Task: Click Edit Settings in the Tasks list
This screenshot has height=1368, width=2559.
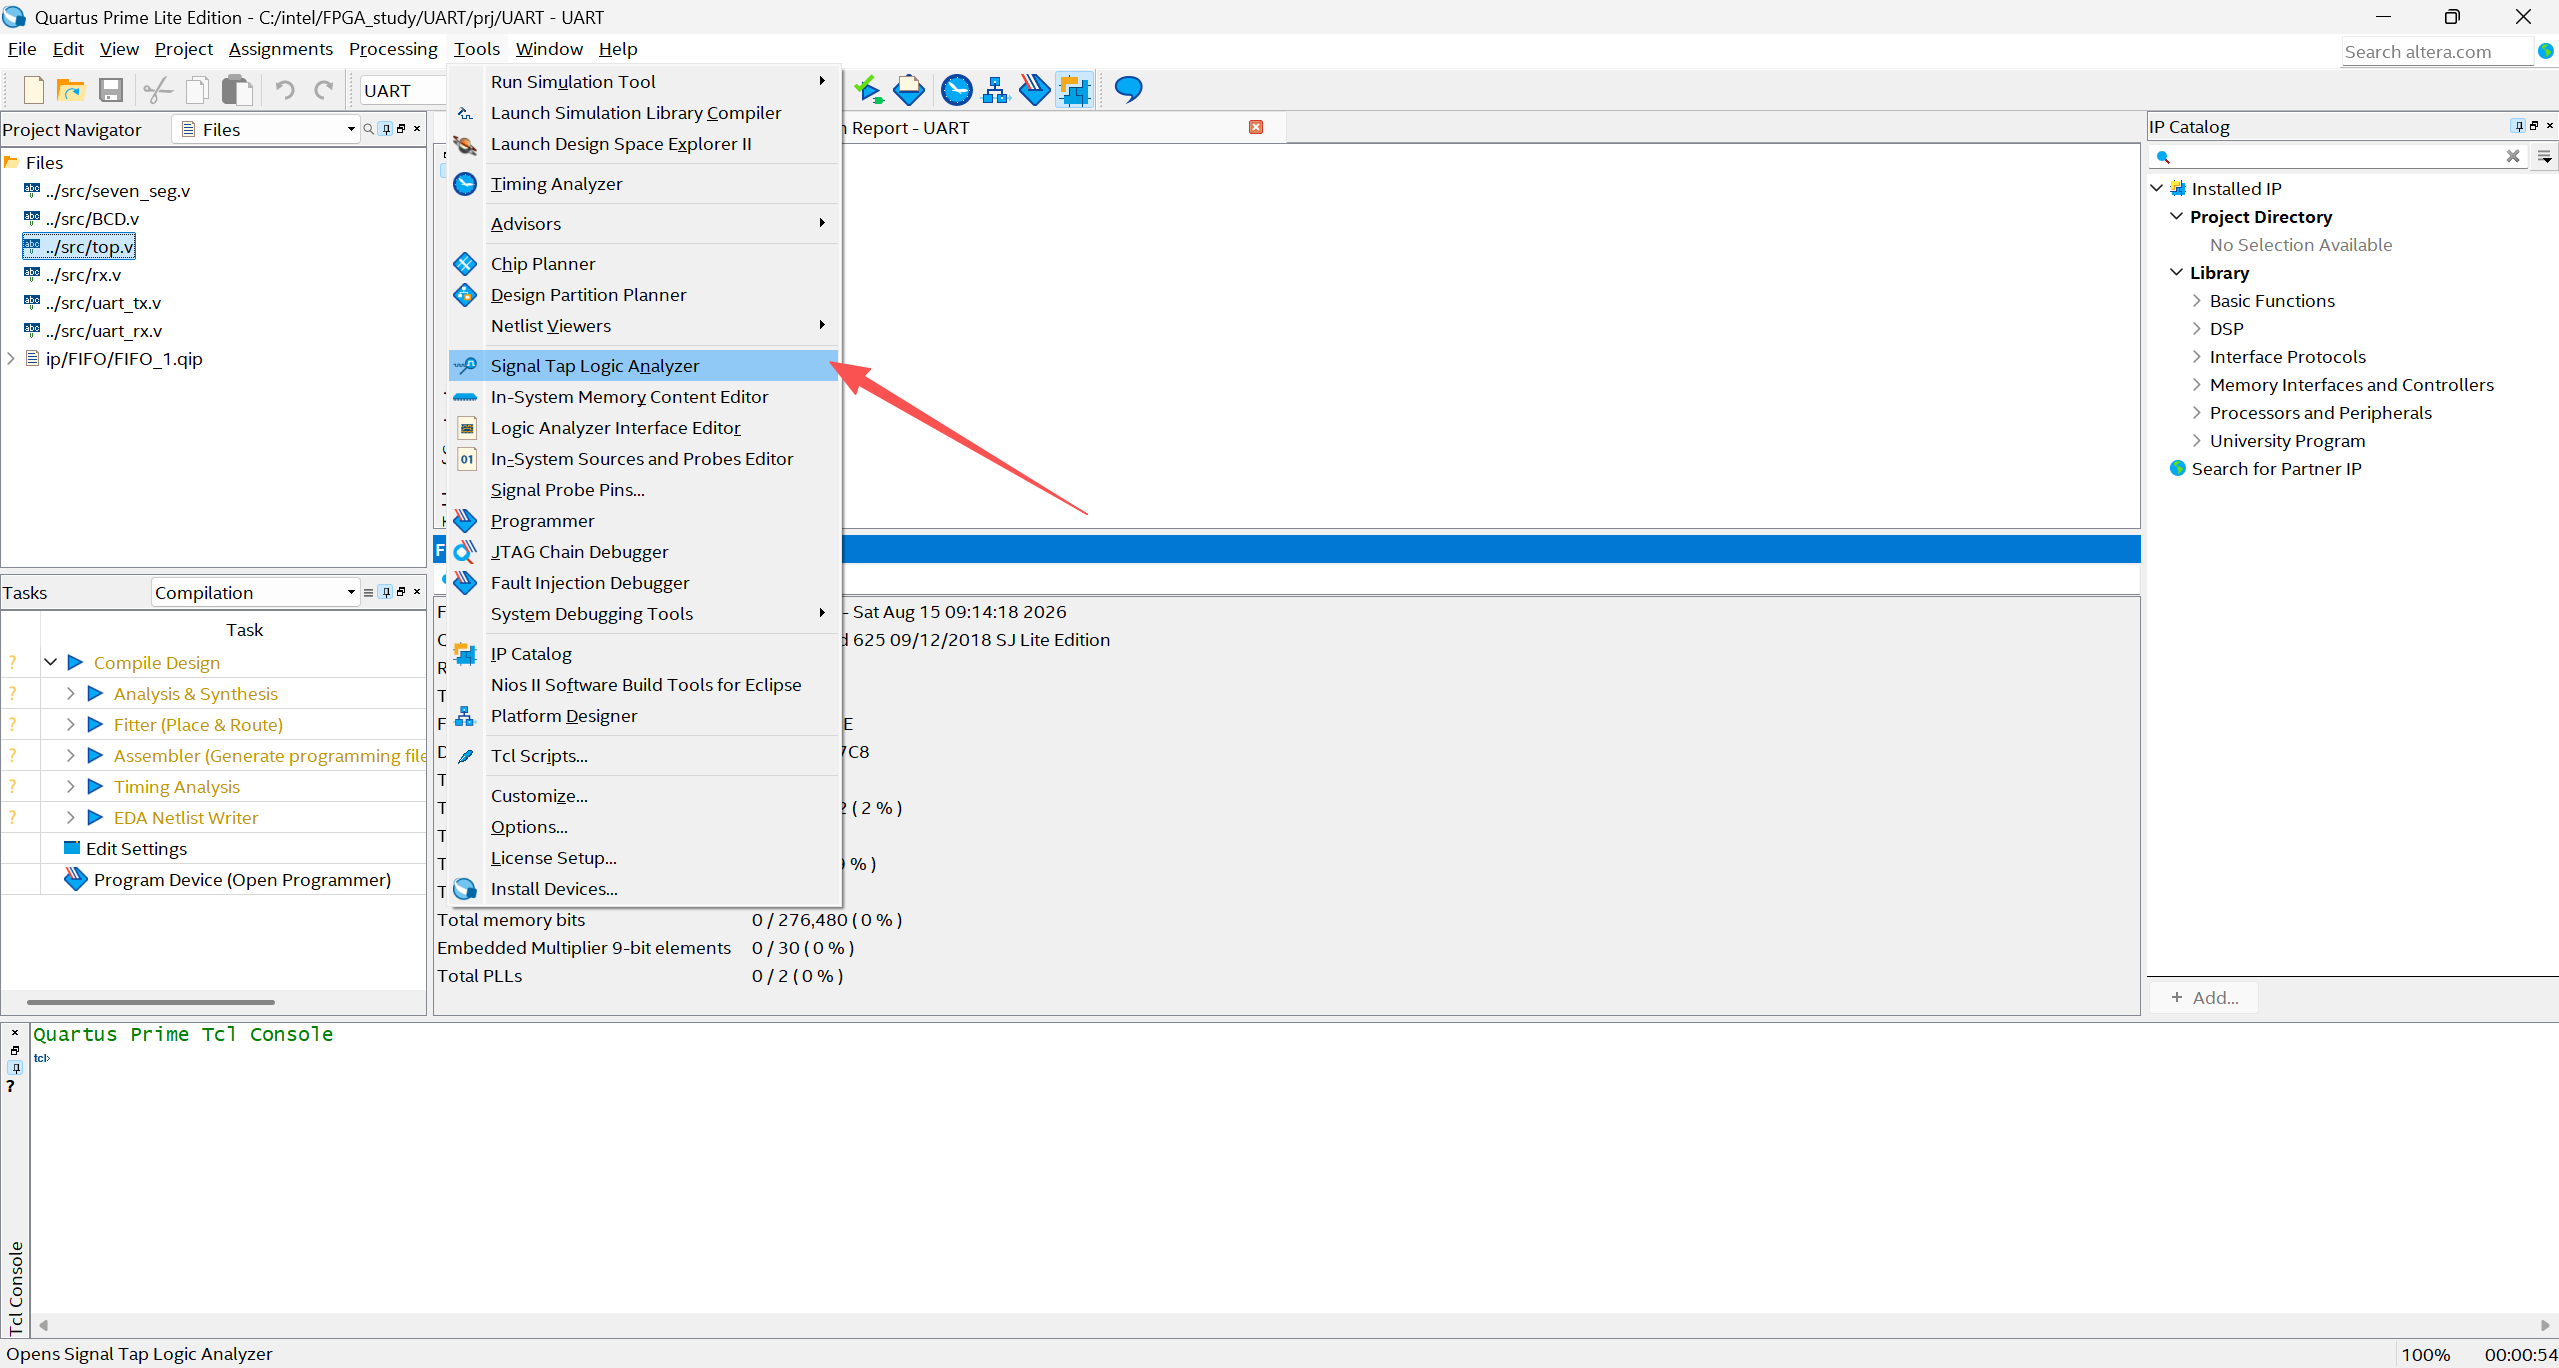Action: 136,849
